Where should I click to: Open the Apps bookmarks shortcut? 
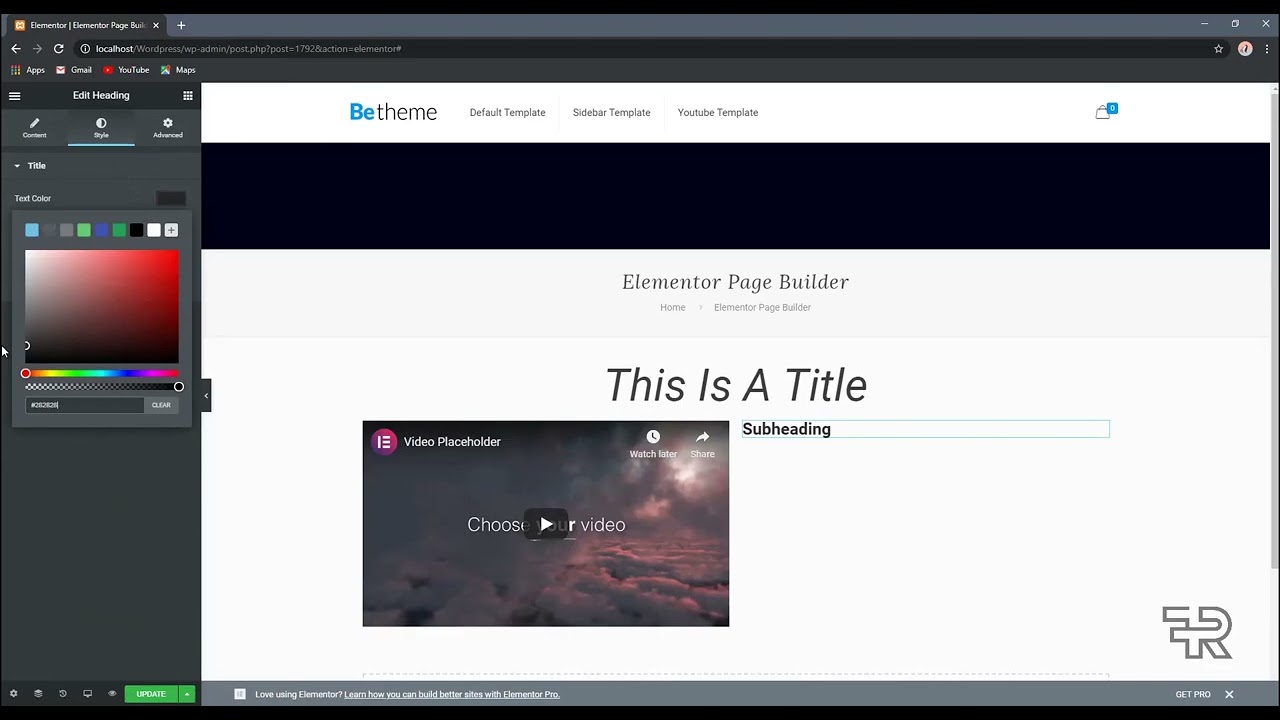(x=28, y=70)
